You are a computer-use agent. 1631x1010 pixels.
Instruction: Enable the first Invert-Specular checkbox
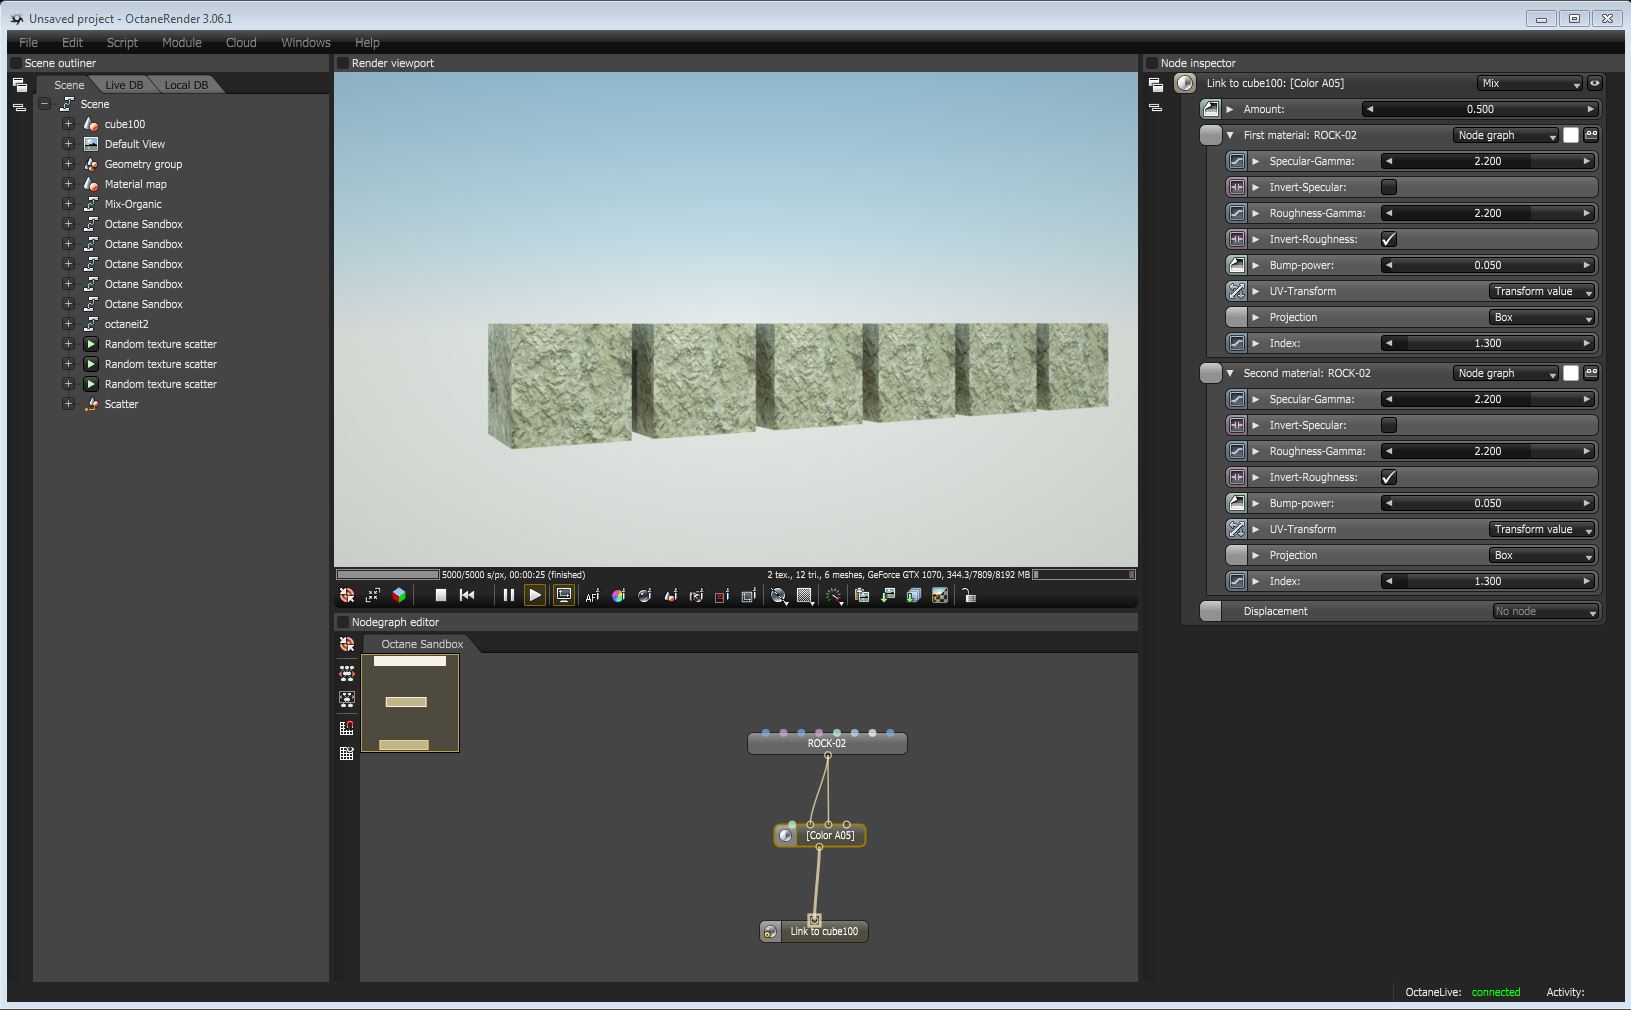coord(1389,187)
